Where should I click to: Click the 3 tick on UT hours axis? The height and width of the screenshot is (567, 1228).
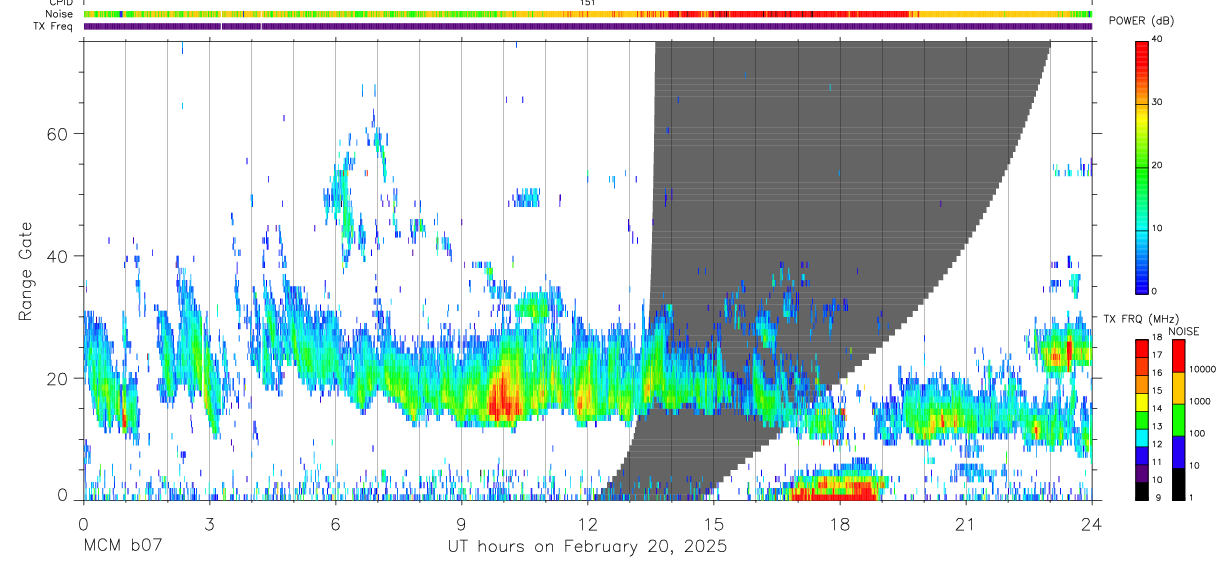pyautogui.click(x=209, y=525)
